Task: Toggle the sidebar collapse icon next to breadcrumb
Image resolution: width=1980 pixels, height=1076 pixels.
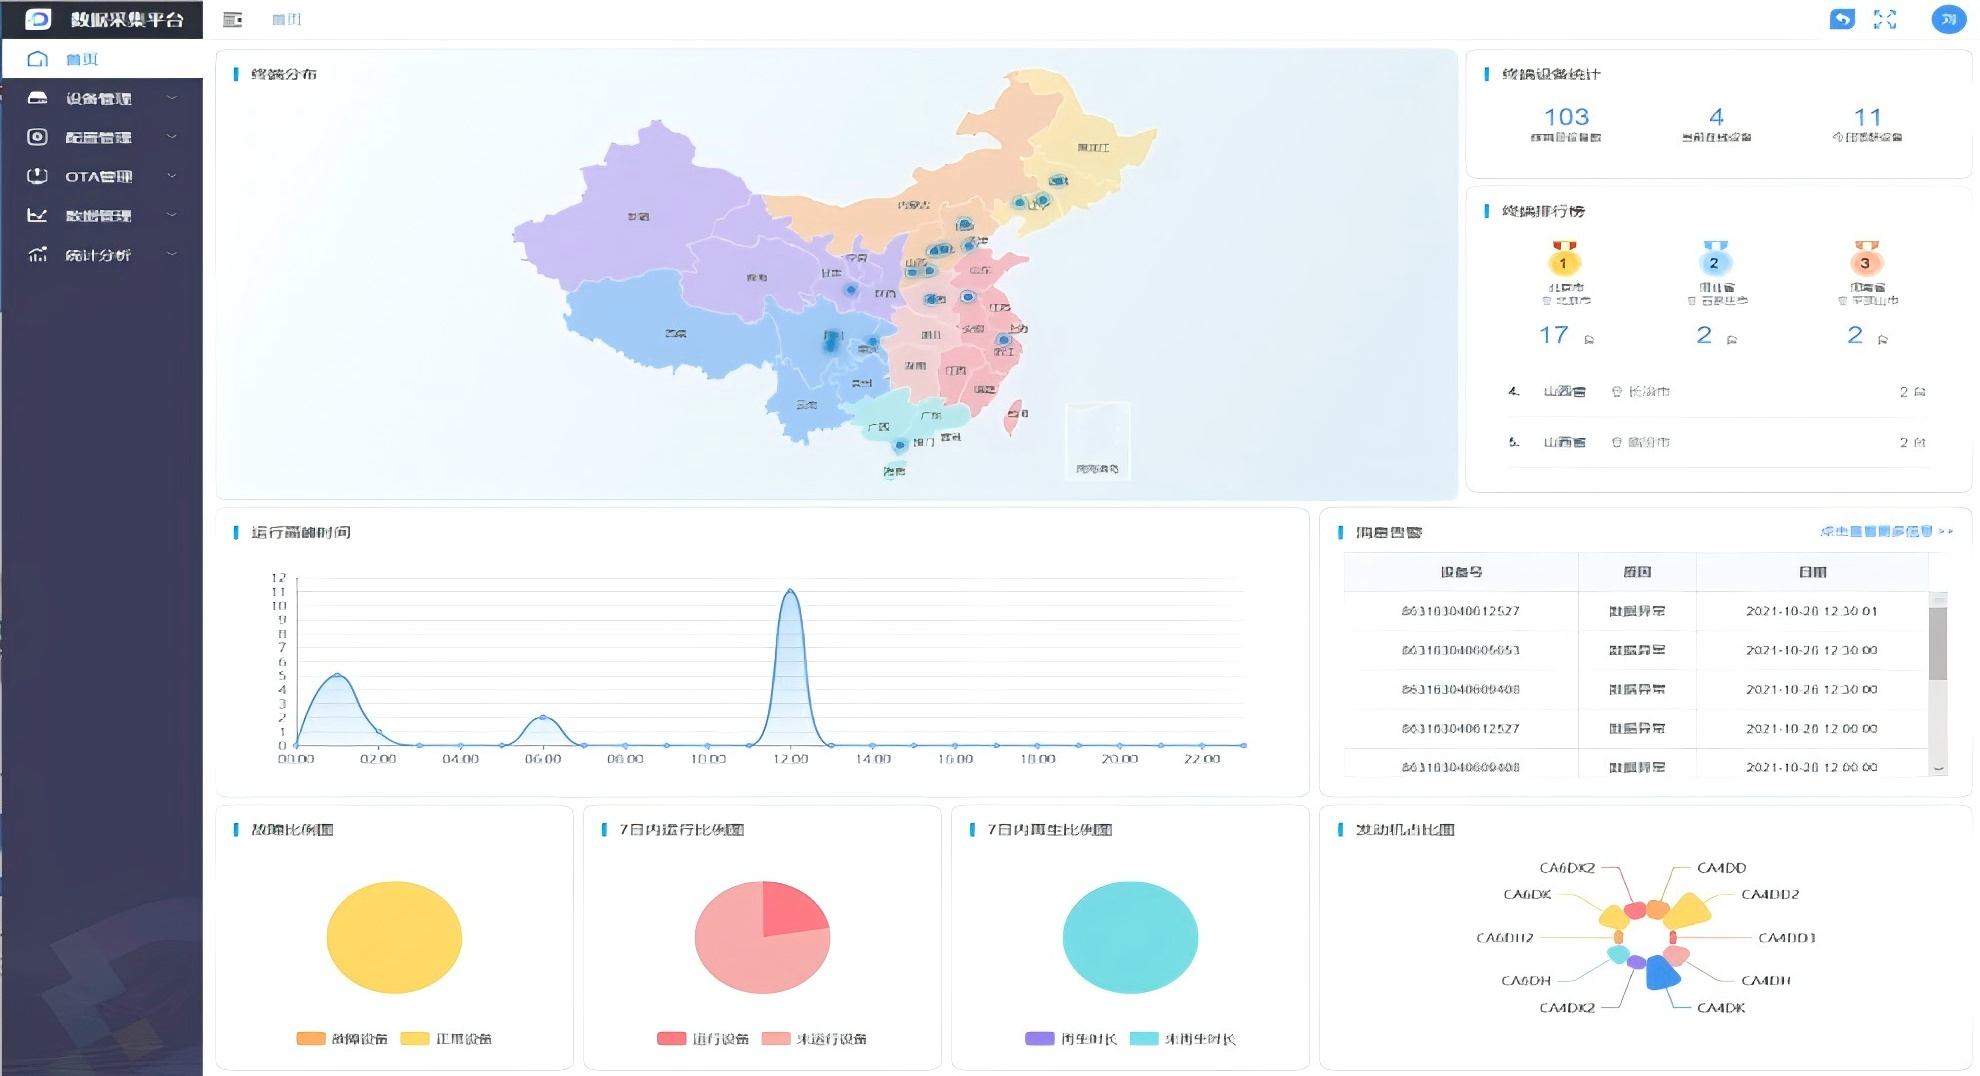Action: [232, 19]
